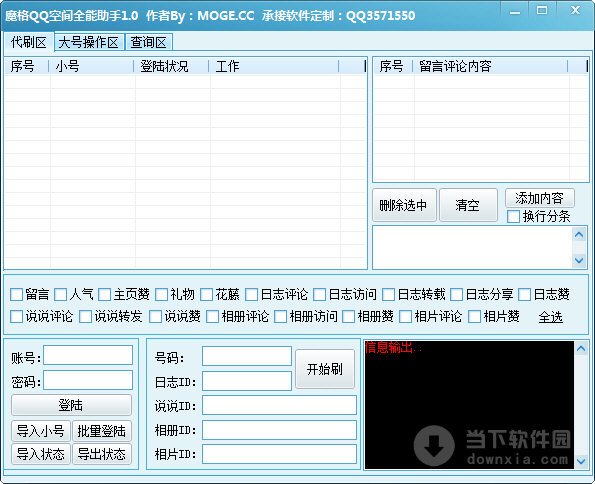
Task: Click the 清空 button
Action: point(468,205)
